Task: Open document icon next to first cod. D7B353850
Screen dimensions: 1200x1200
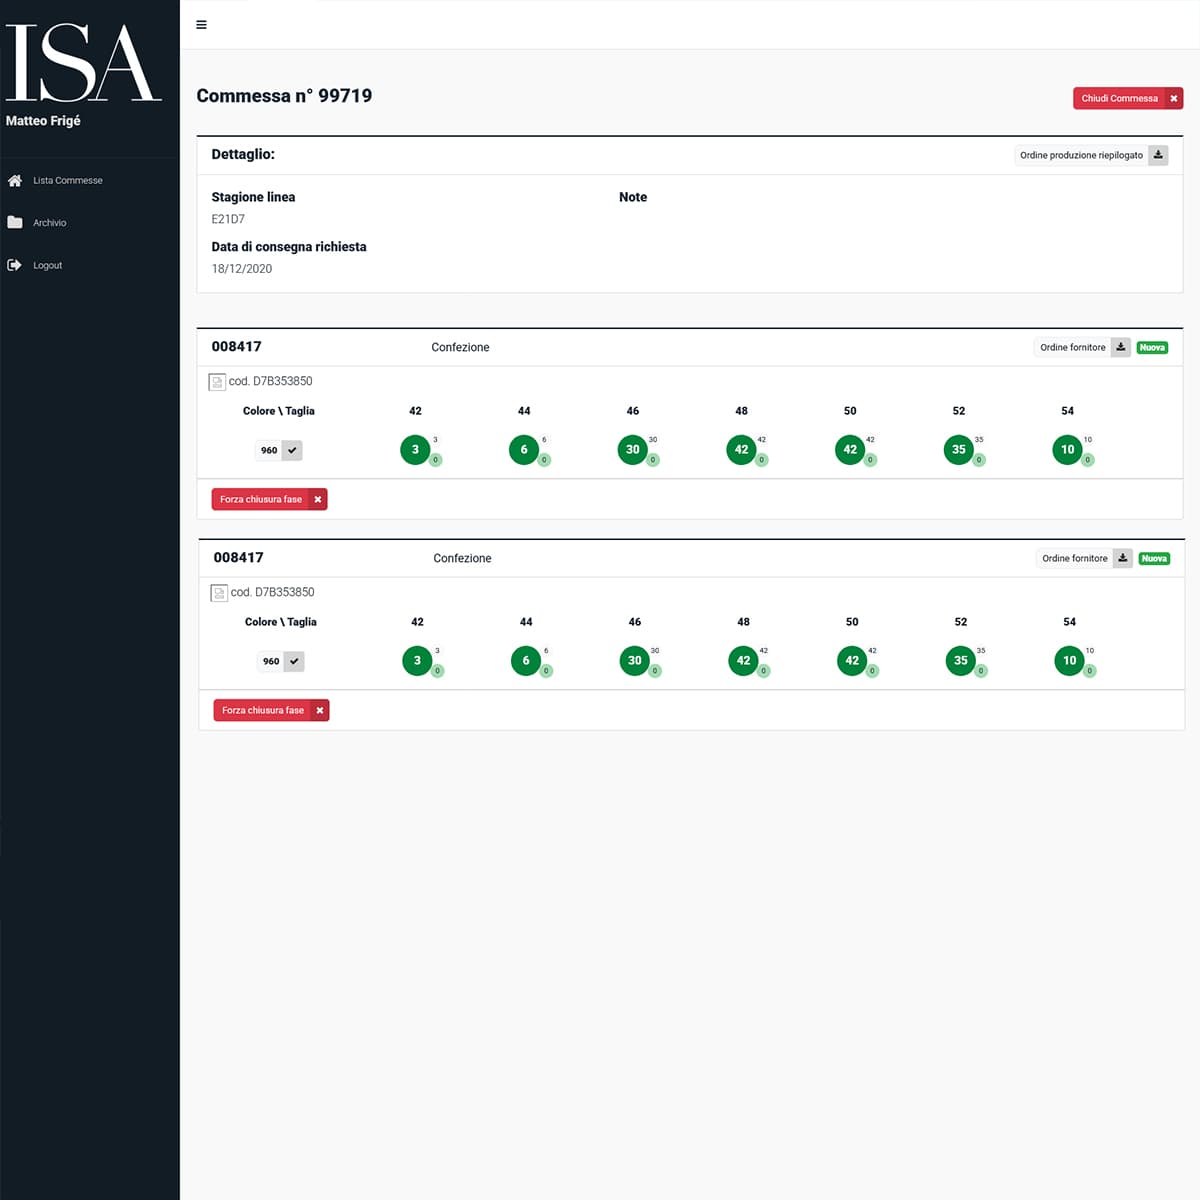Action: pos(217,382)
